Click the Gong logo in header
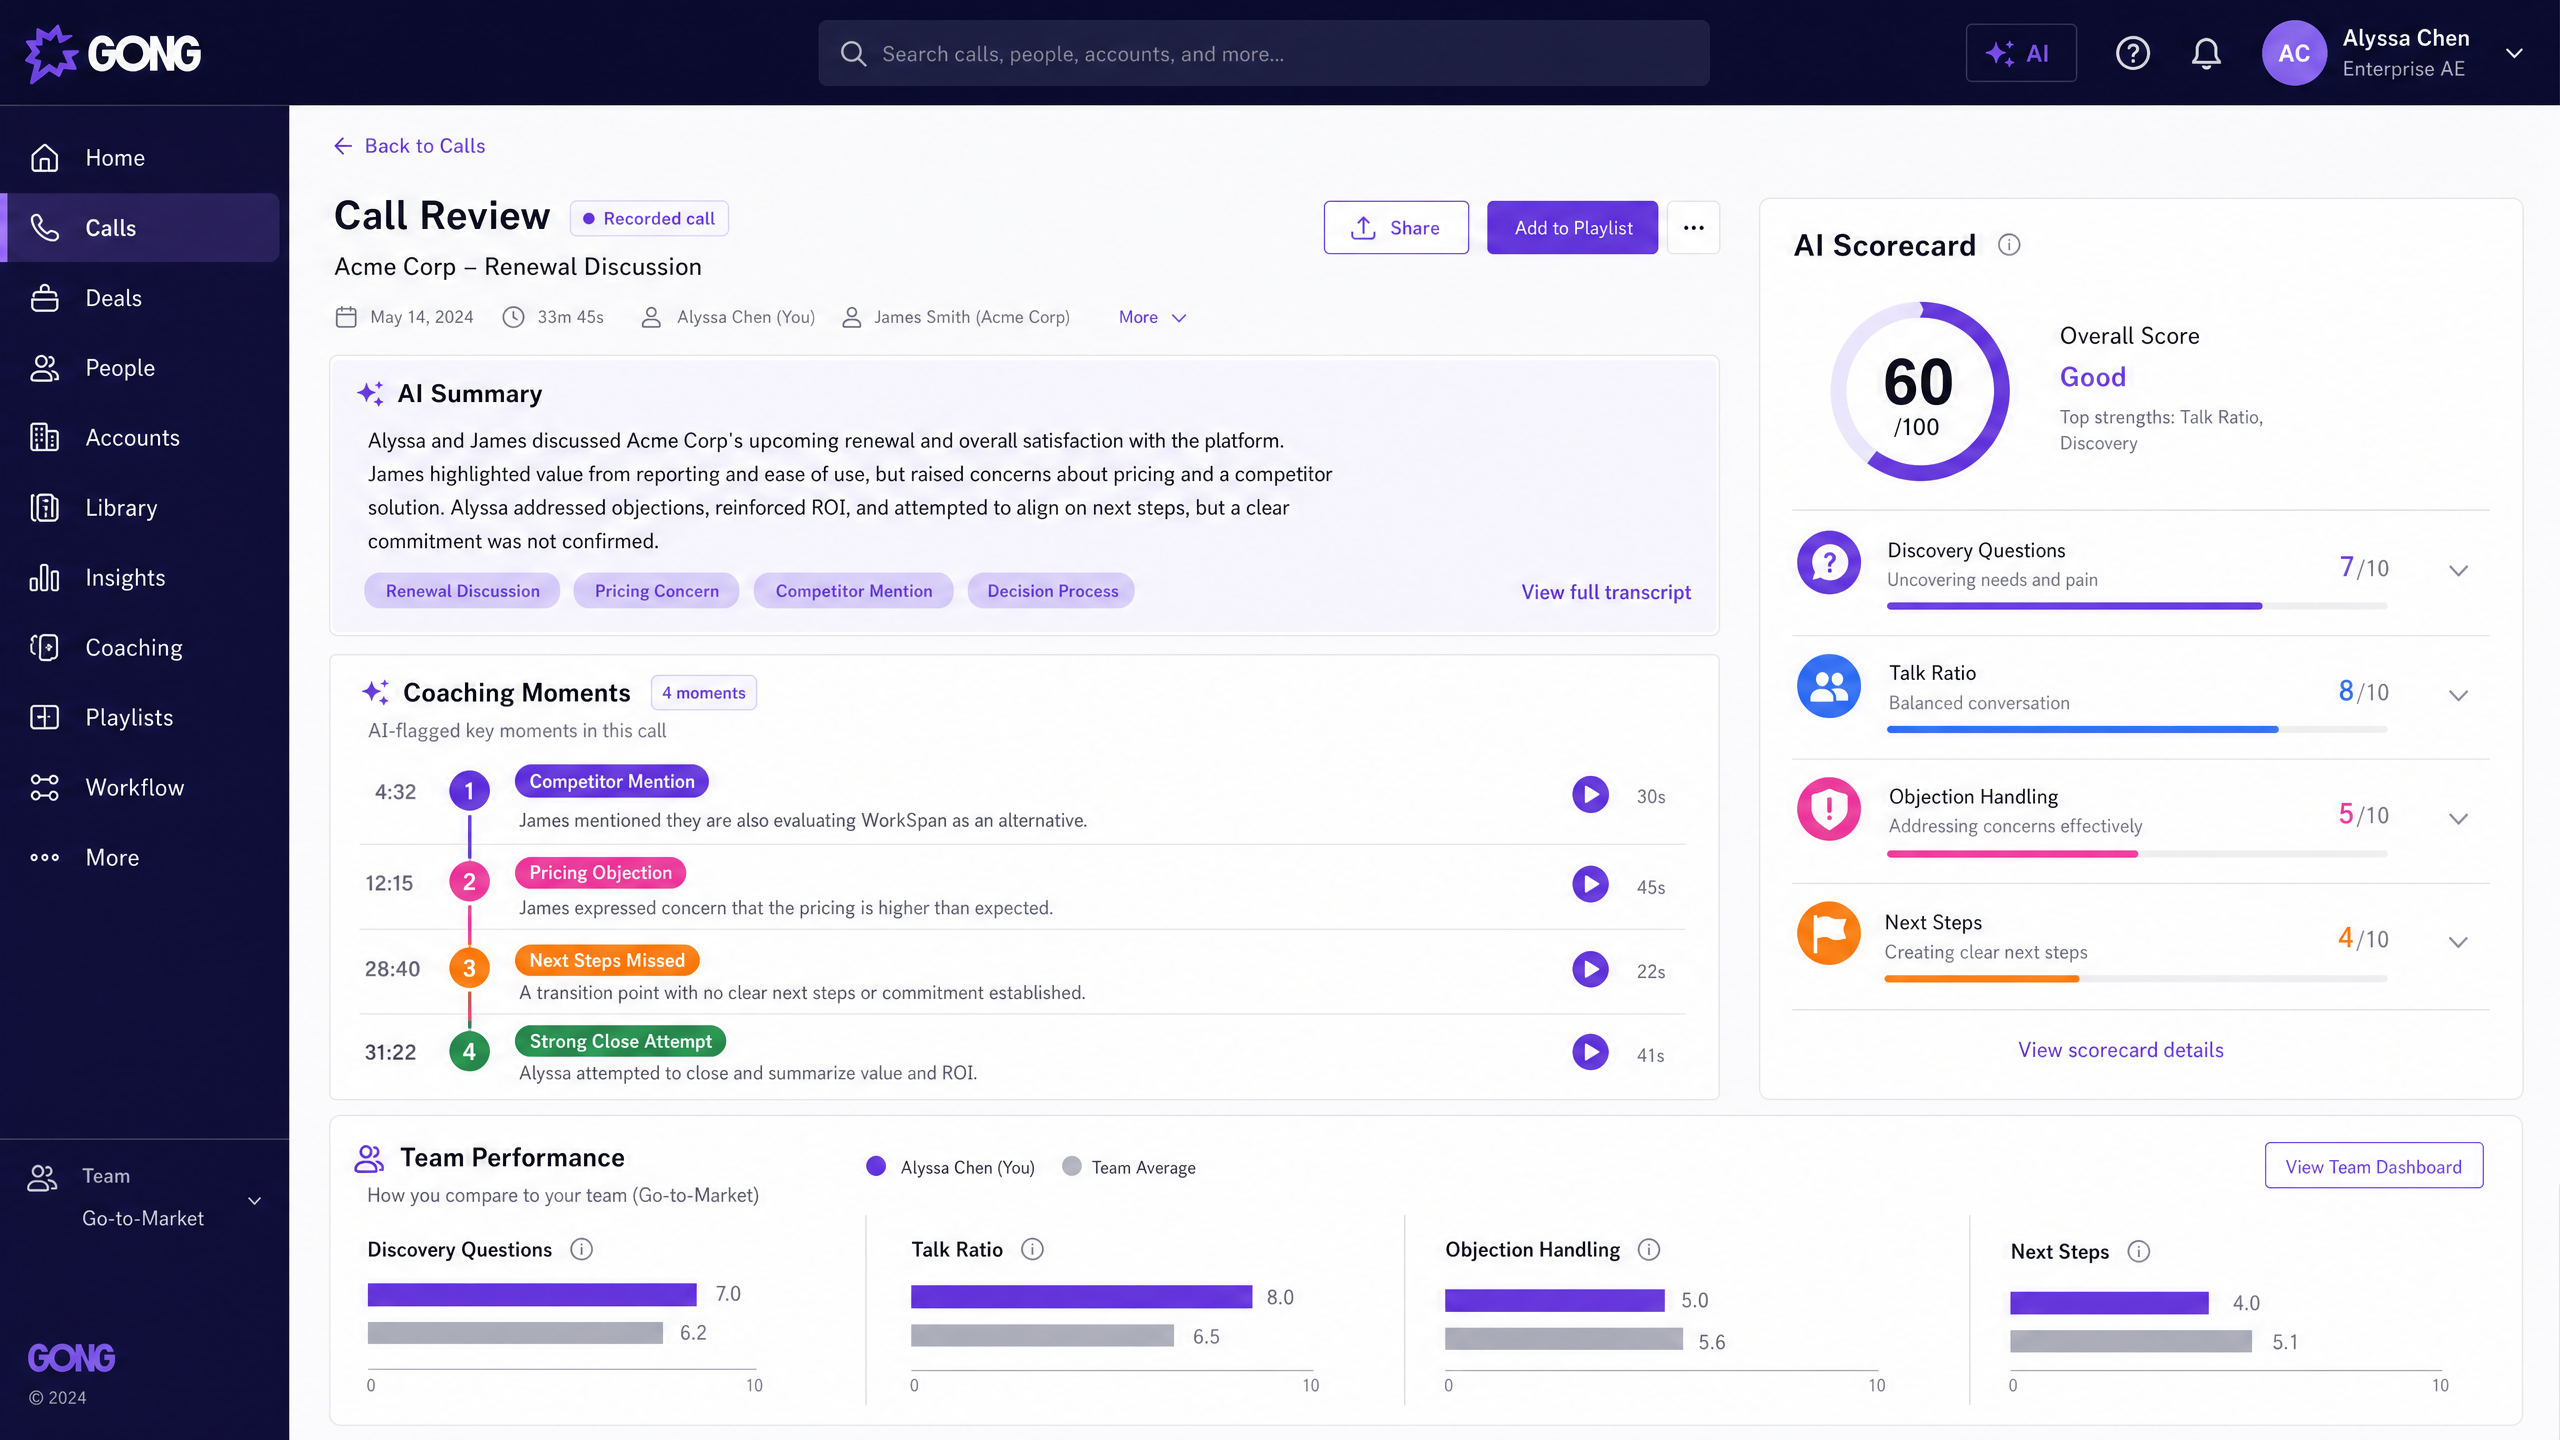Image resolution: width=2560 pixels, height=1440 pixels. point(113,53)
